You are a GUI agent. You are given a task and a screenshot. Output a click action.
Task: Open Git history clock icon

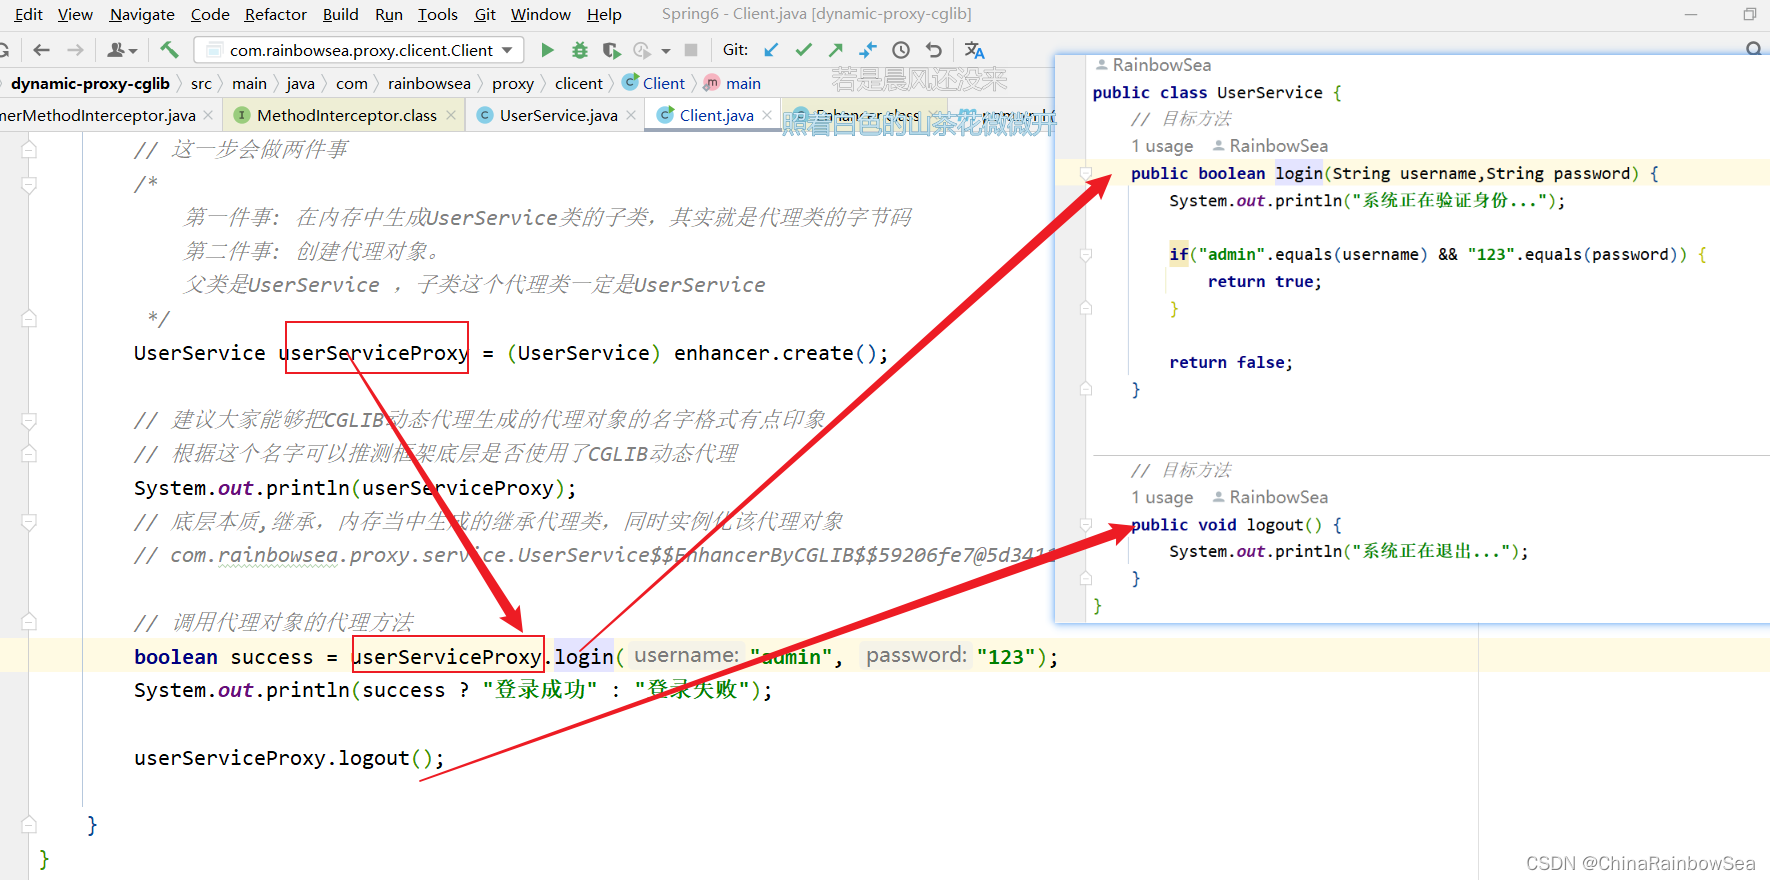click(901, 50)
